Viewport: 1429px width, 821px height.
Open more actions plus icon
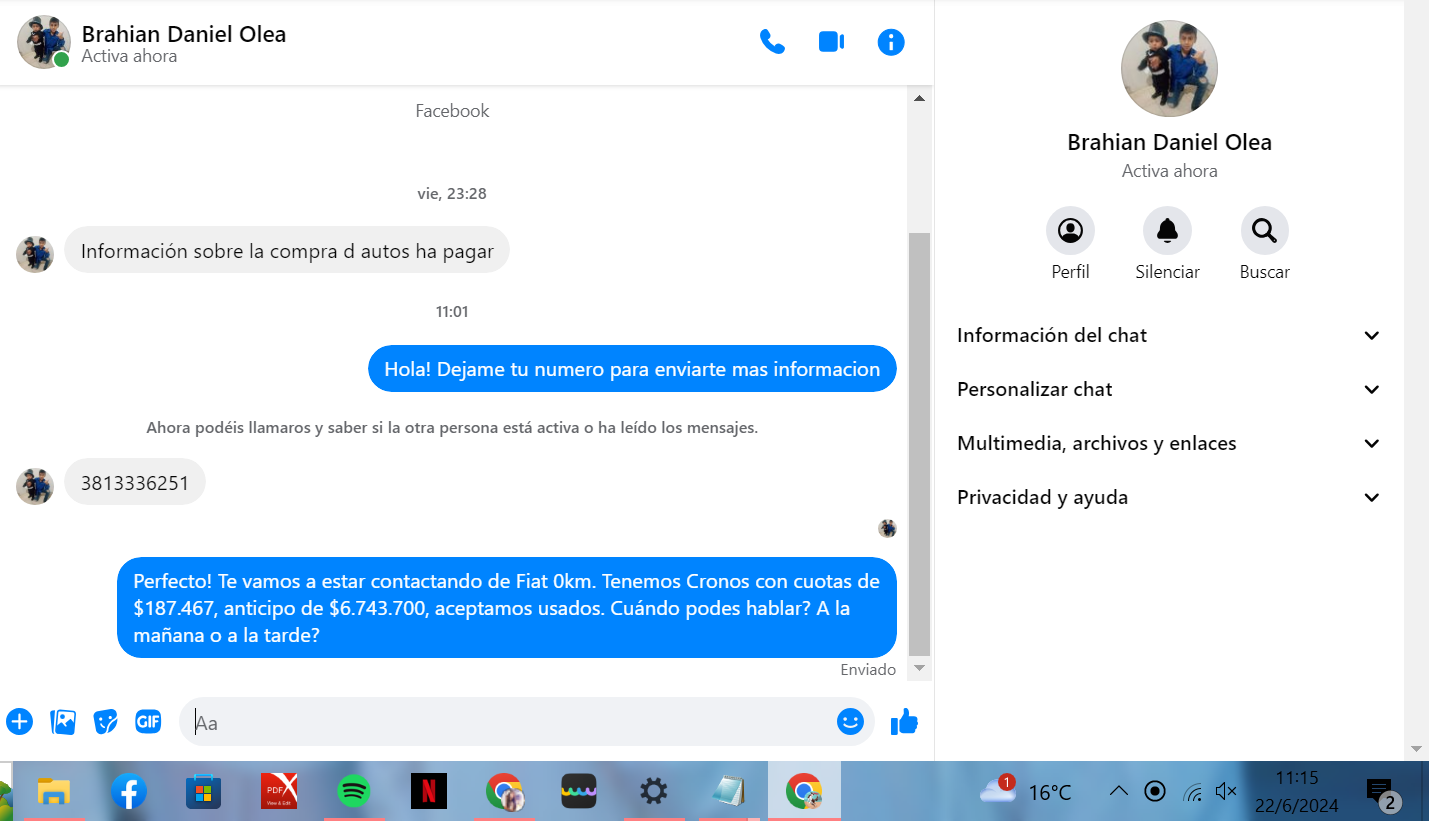click(x=20, y=721)
